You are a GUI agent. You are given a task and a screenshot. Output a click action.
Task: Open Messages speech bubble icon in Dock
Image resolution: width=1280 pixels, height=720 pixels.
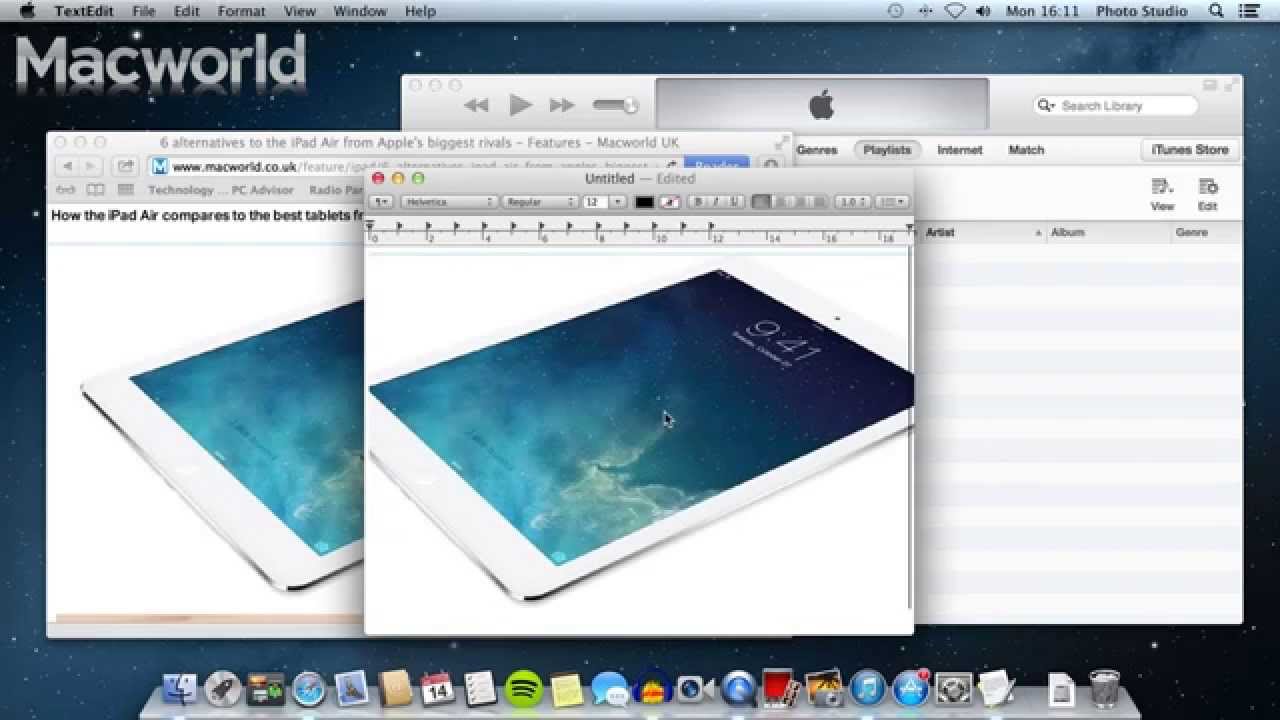coord(610,688)
